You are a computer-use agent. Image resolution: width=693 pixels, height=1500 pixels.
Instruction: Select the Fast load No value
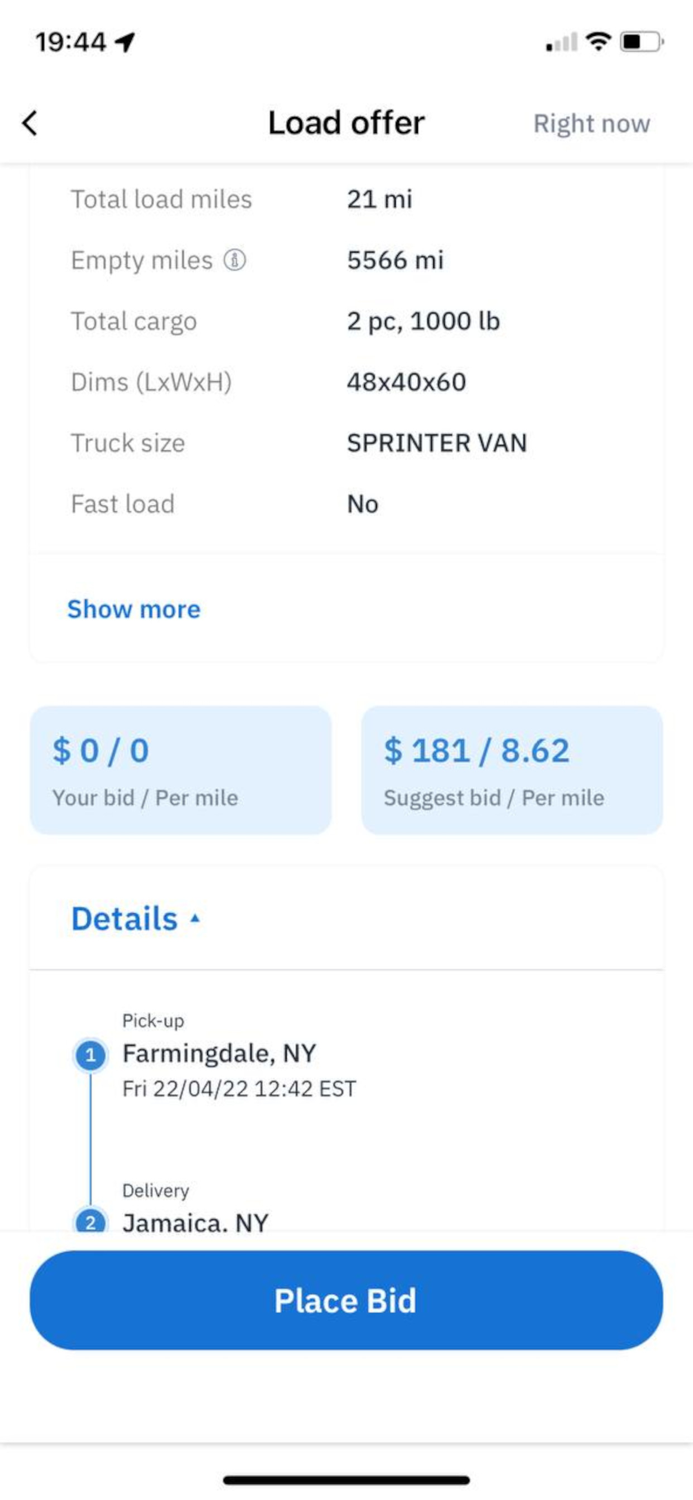click(362, 504)
